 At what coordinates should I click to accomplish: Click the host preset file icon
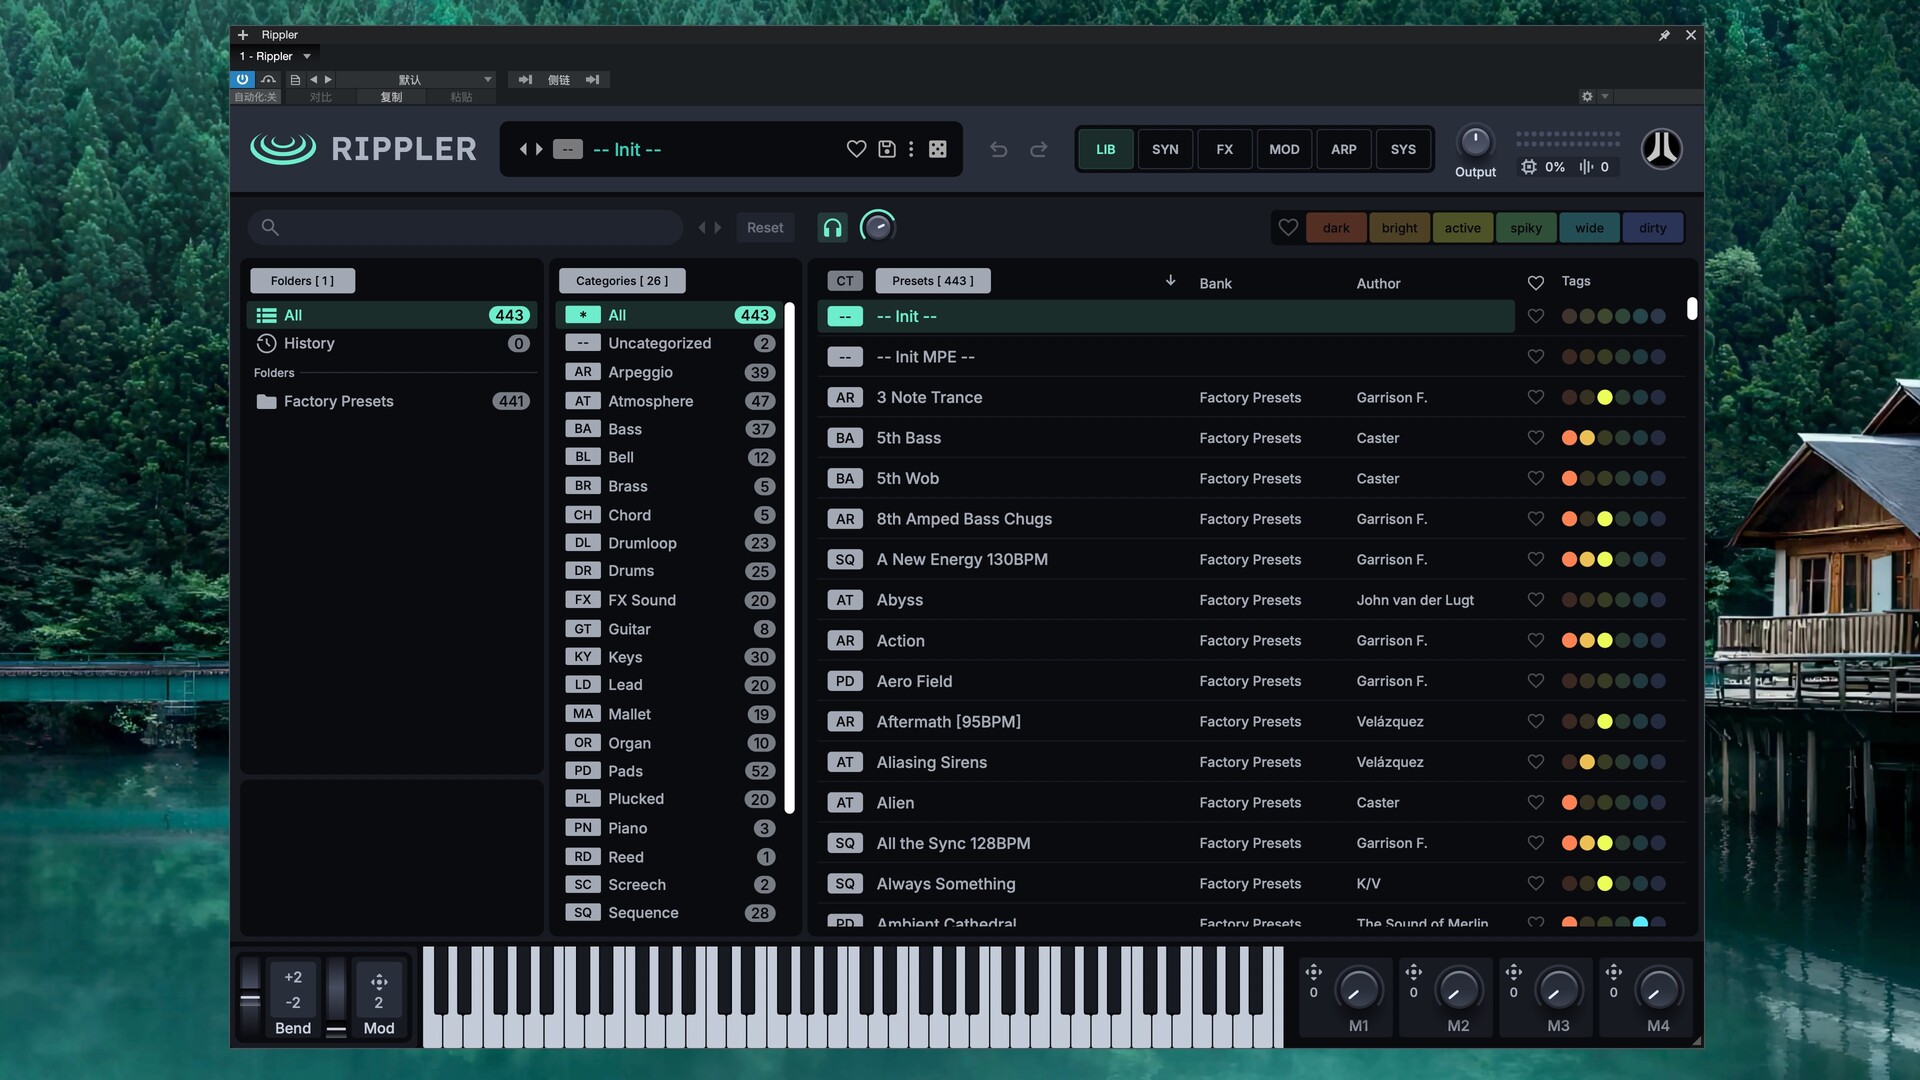[x=295, y=79]
